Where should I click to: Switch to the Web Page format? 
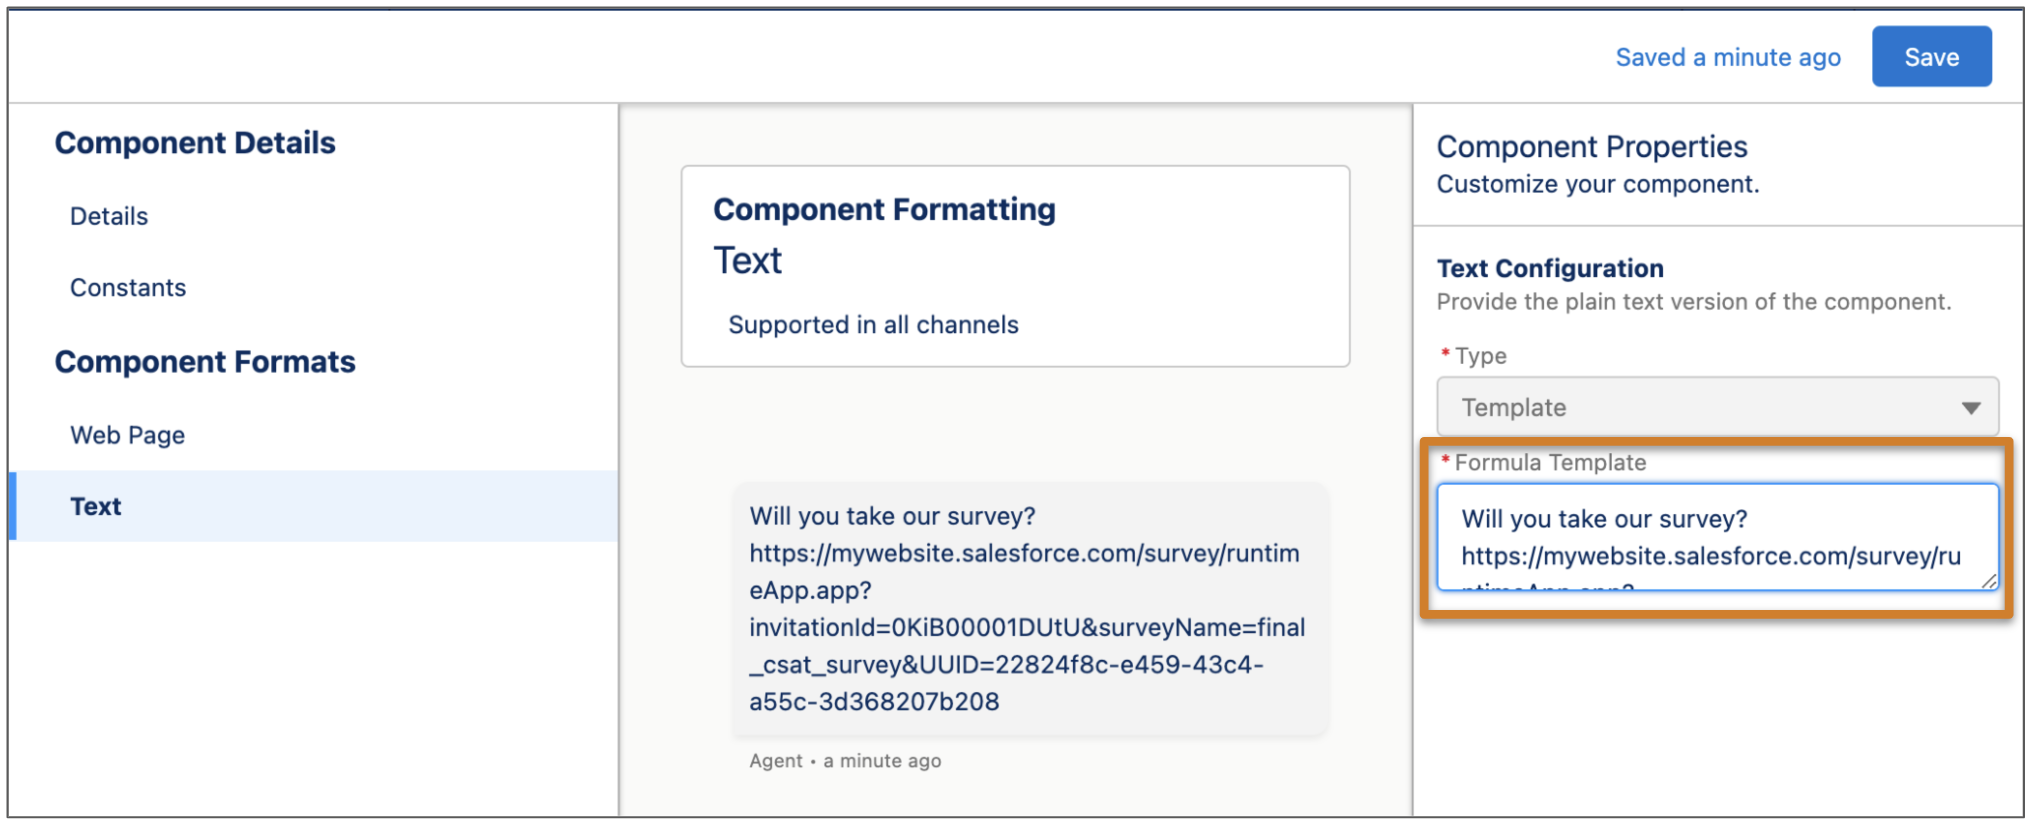coord(126,434)
